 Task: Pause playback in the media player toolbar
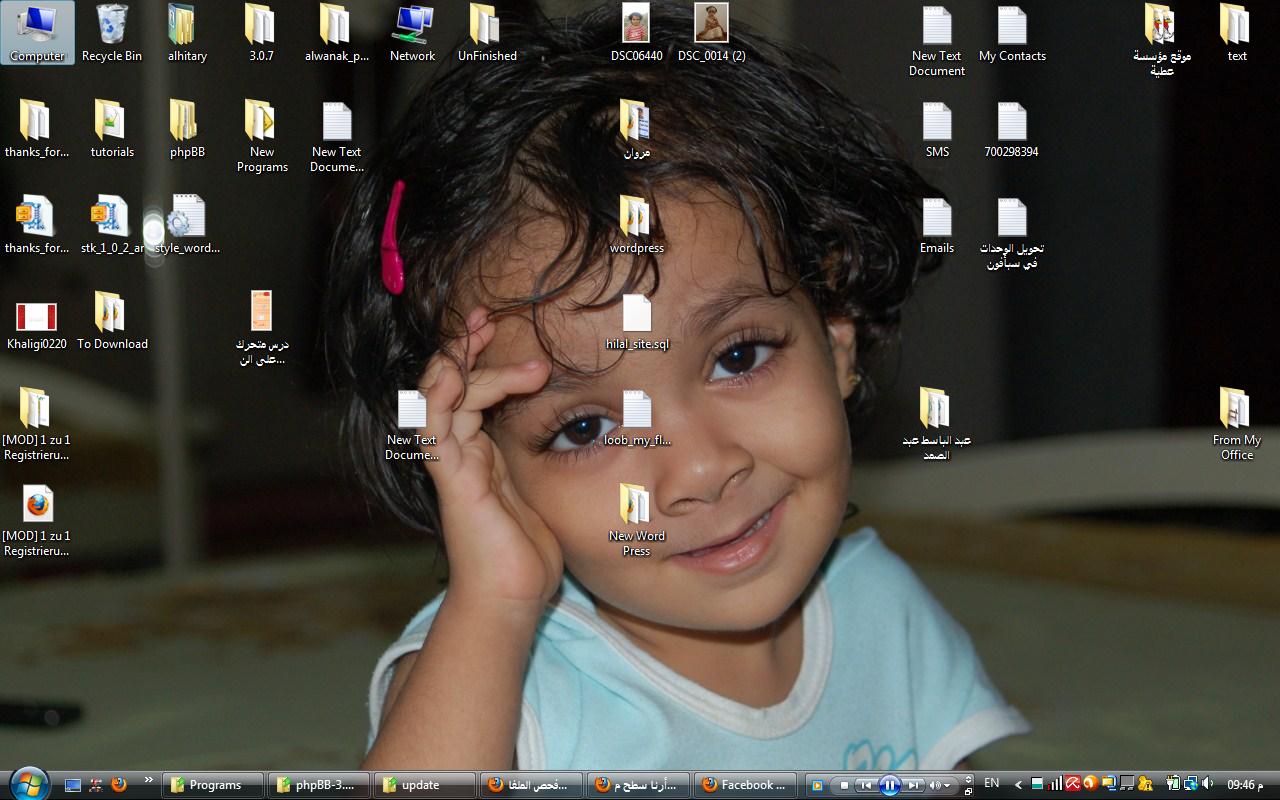tap(889, 785)
